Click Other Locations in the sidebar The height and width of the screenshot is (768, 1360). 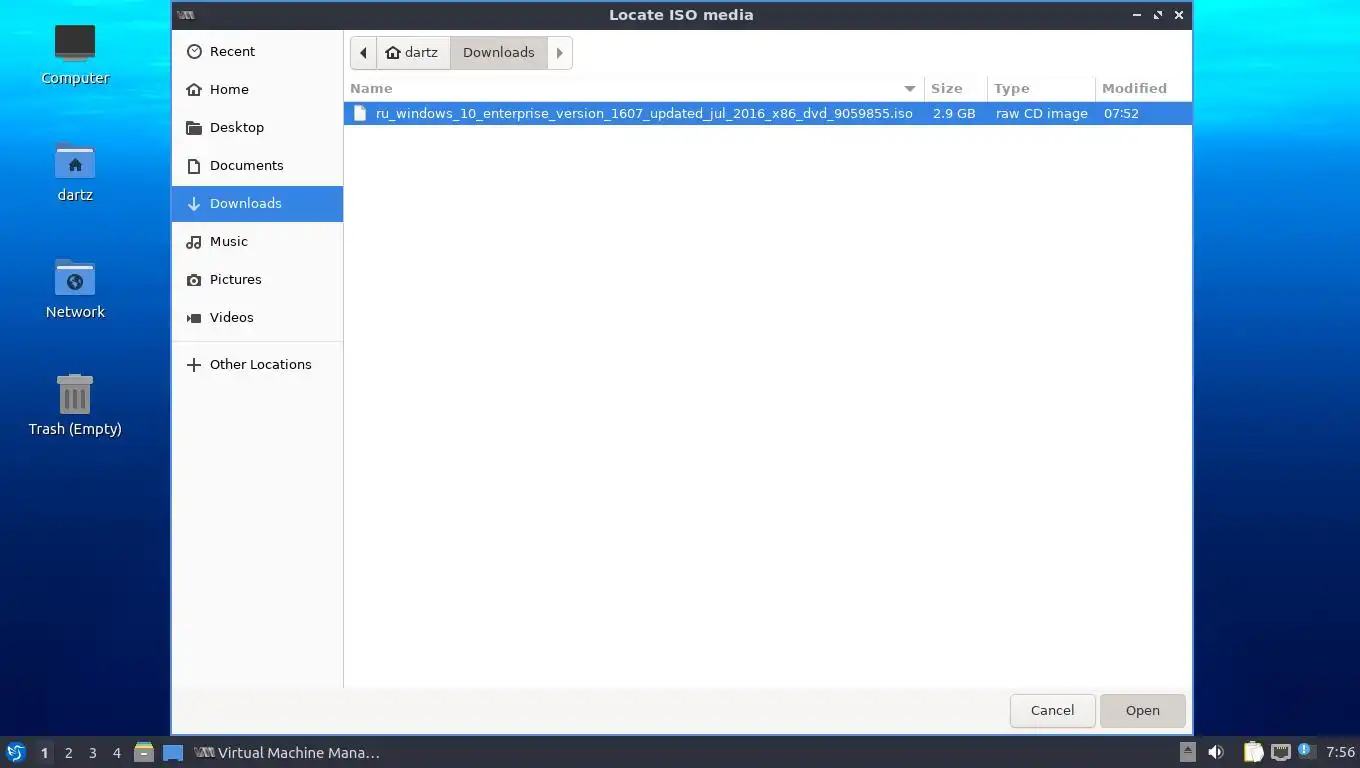click(x=257, y=364)
